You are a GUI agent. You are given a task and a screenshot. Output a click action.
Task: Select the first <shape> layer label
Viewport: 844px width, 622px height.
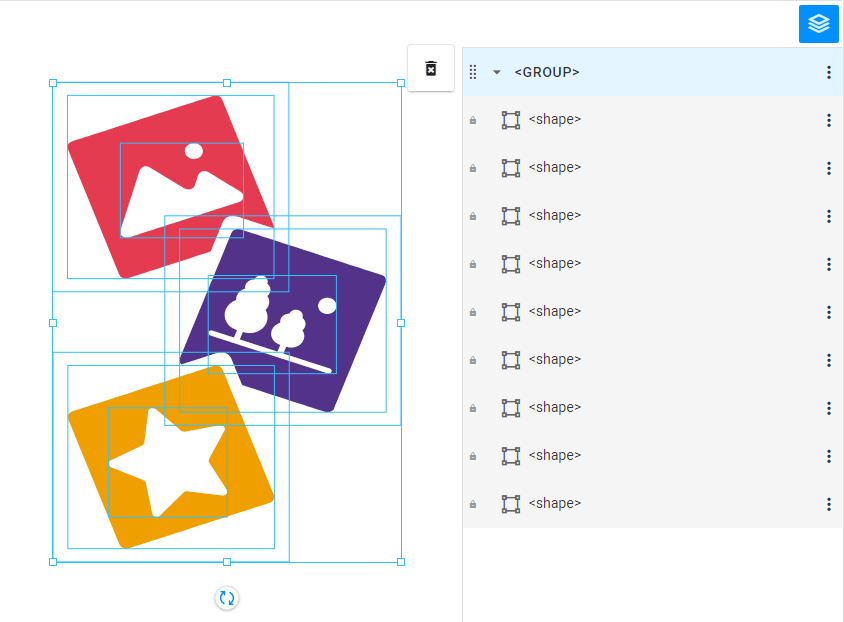(555, 119)
